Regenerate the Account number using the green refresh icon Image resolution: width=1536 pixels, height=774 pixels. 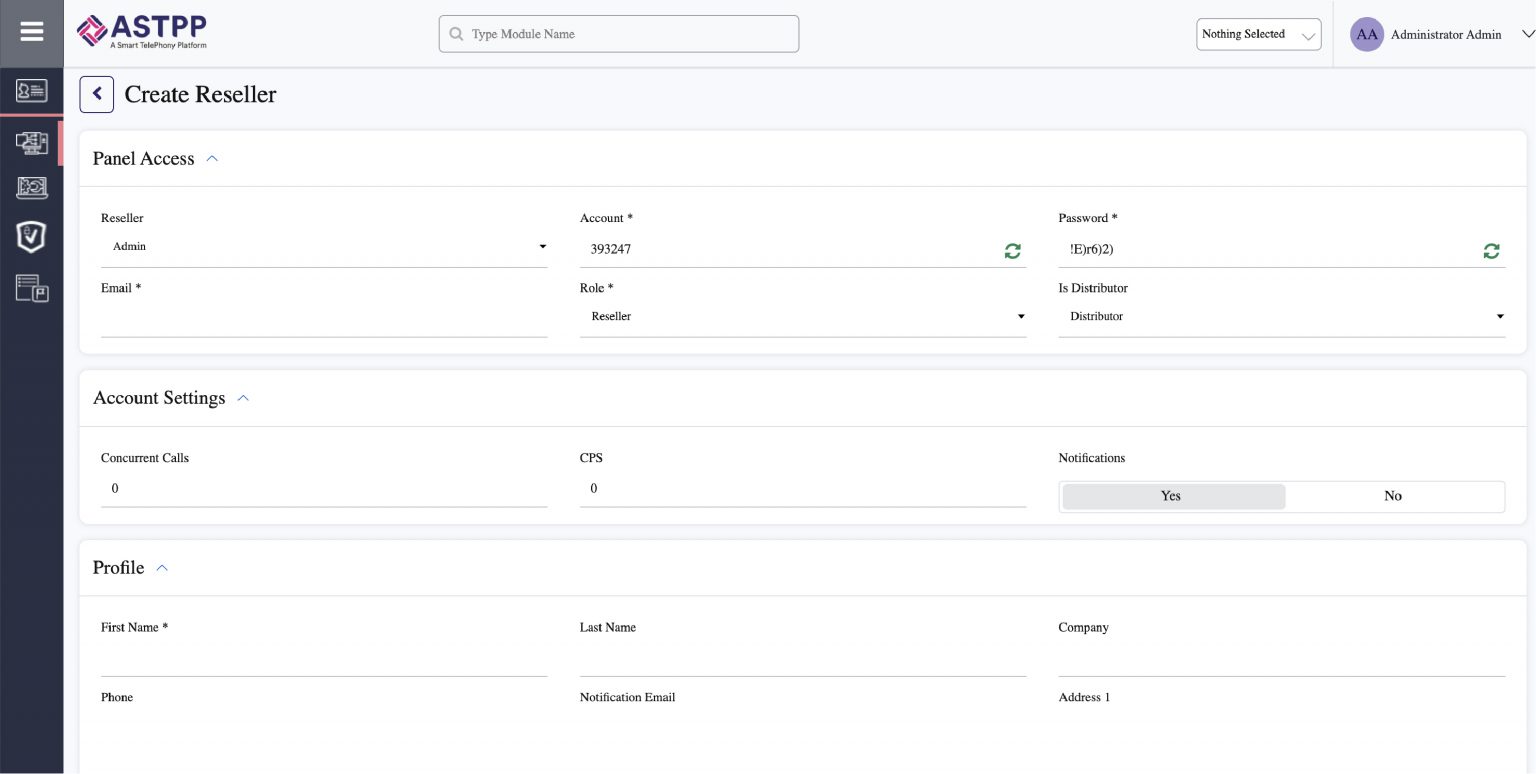coord(1012,251)
